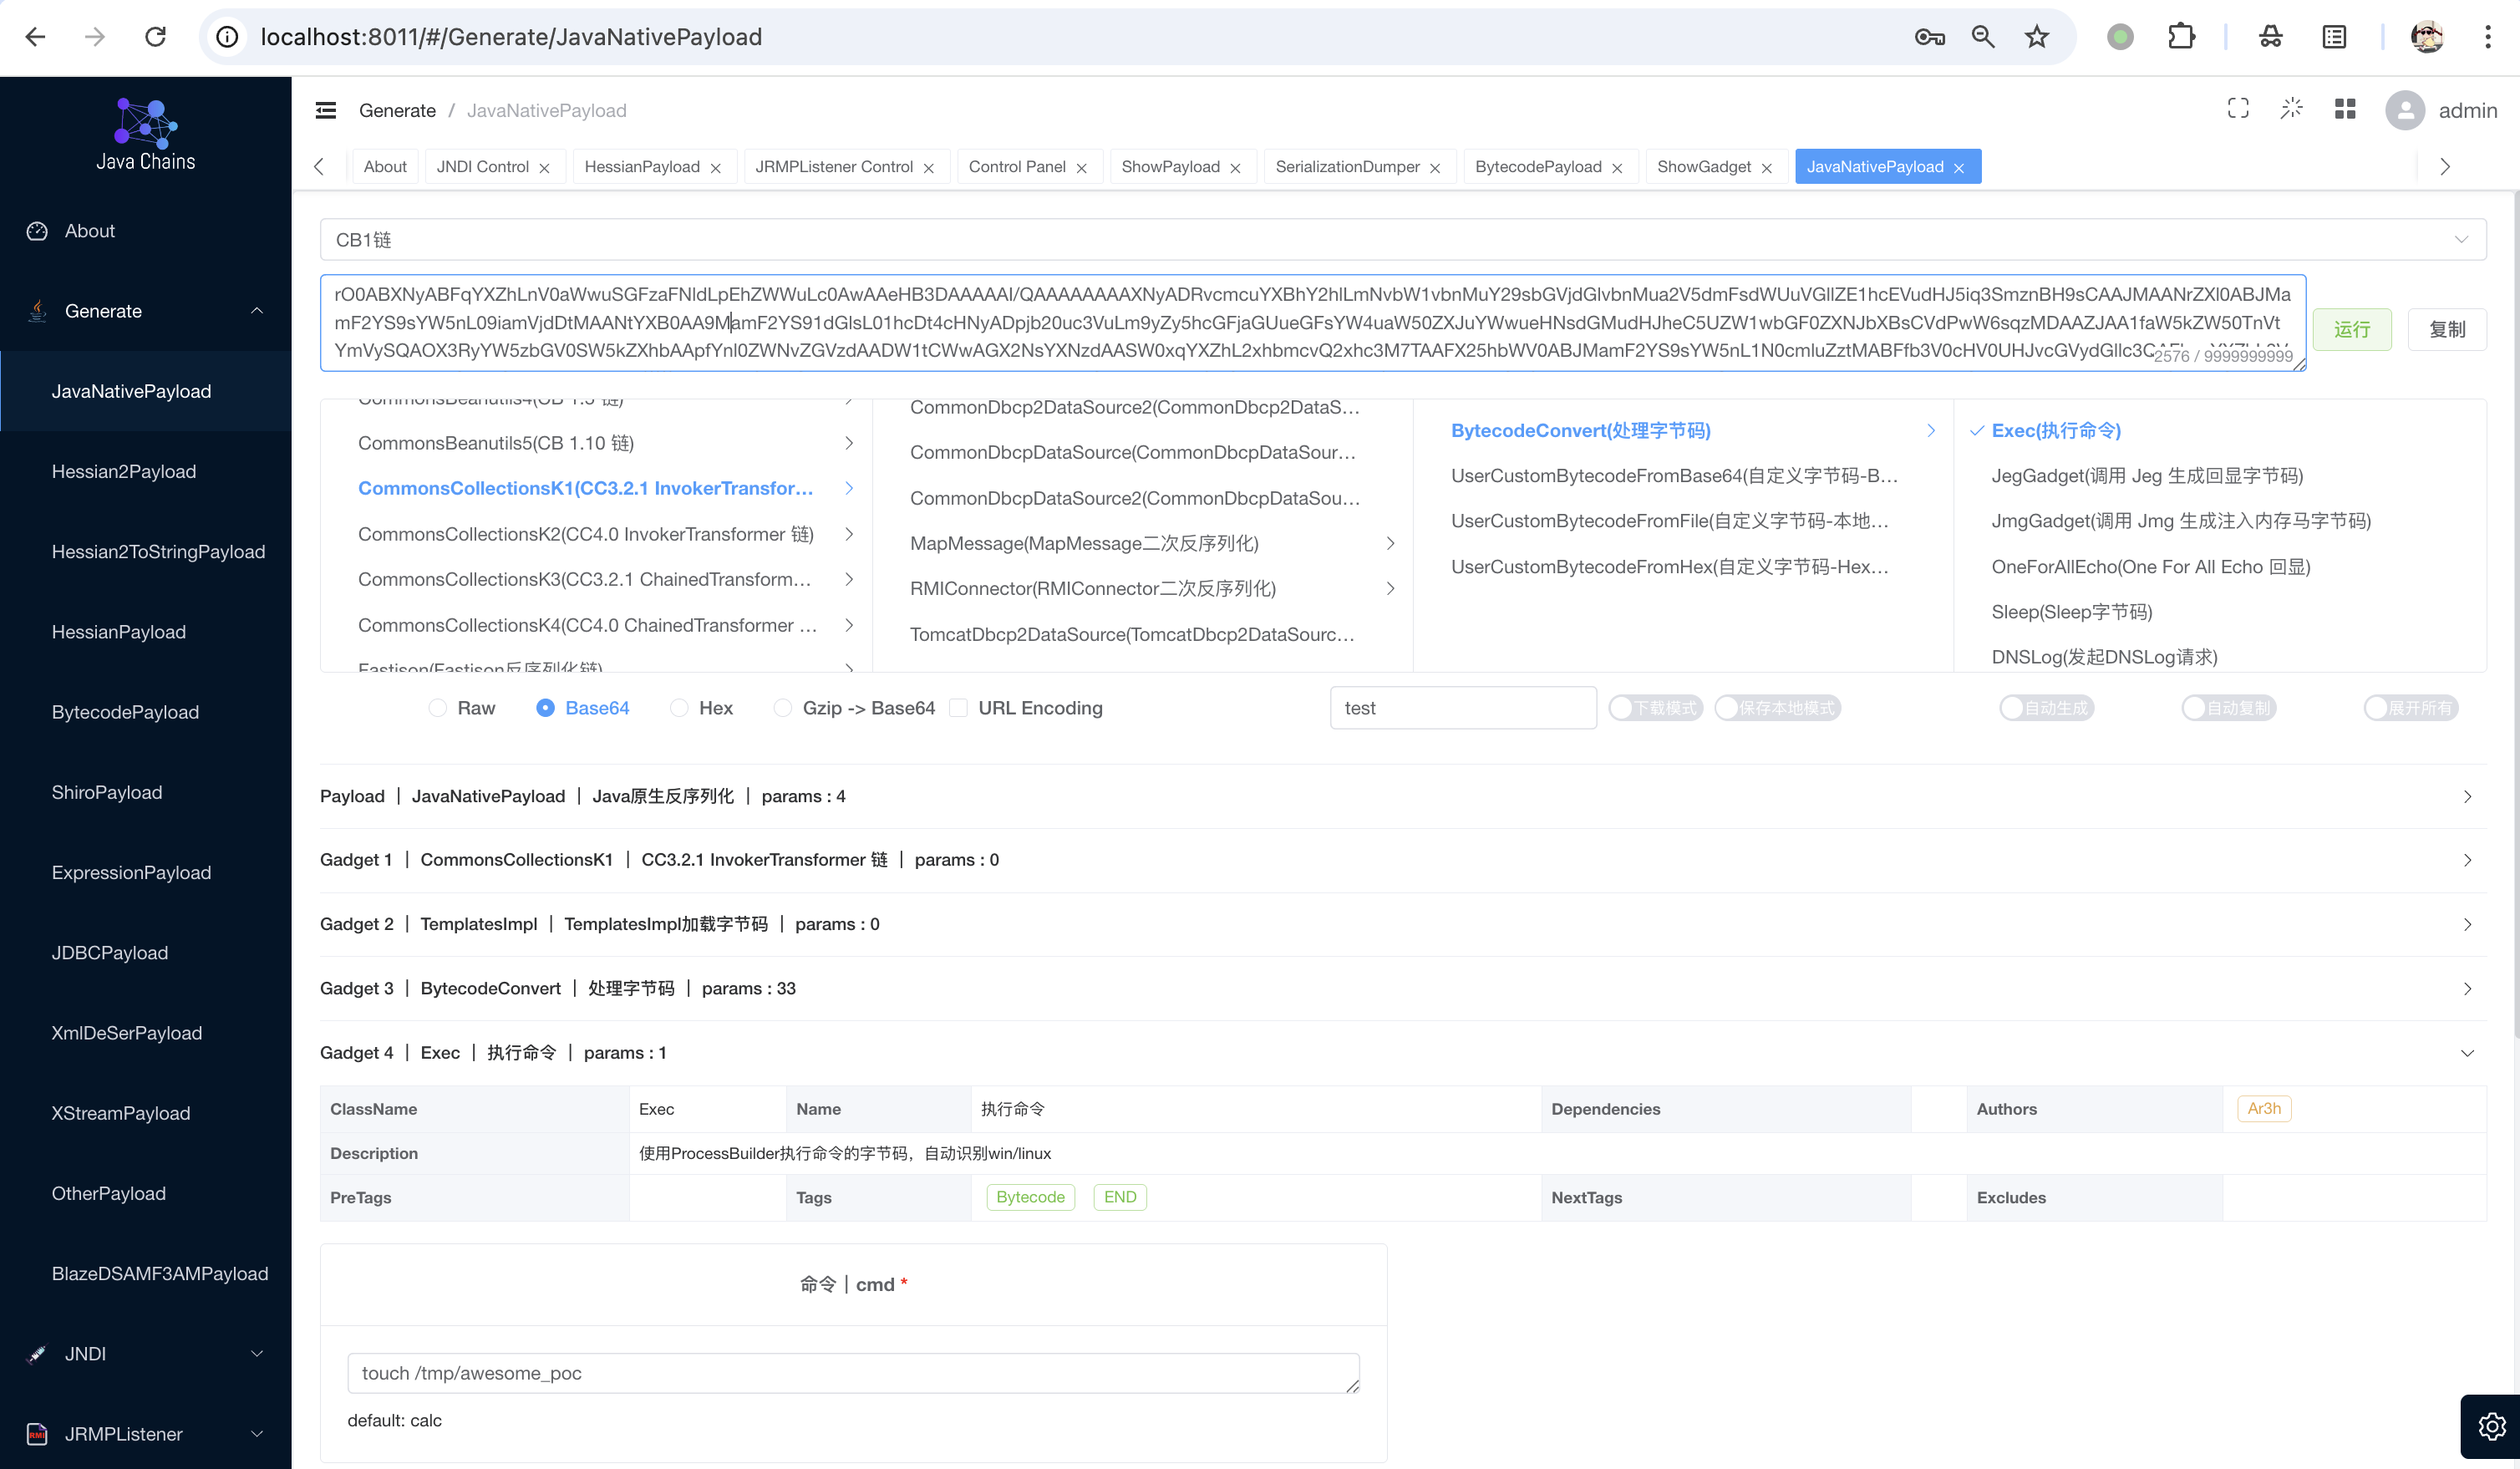Click the cmd textarea with touch command
2520x1469 pixels.
(x=852, y=1373)
